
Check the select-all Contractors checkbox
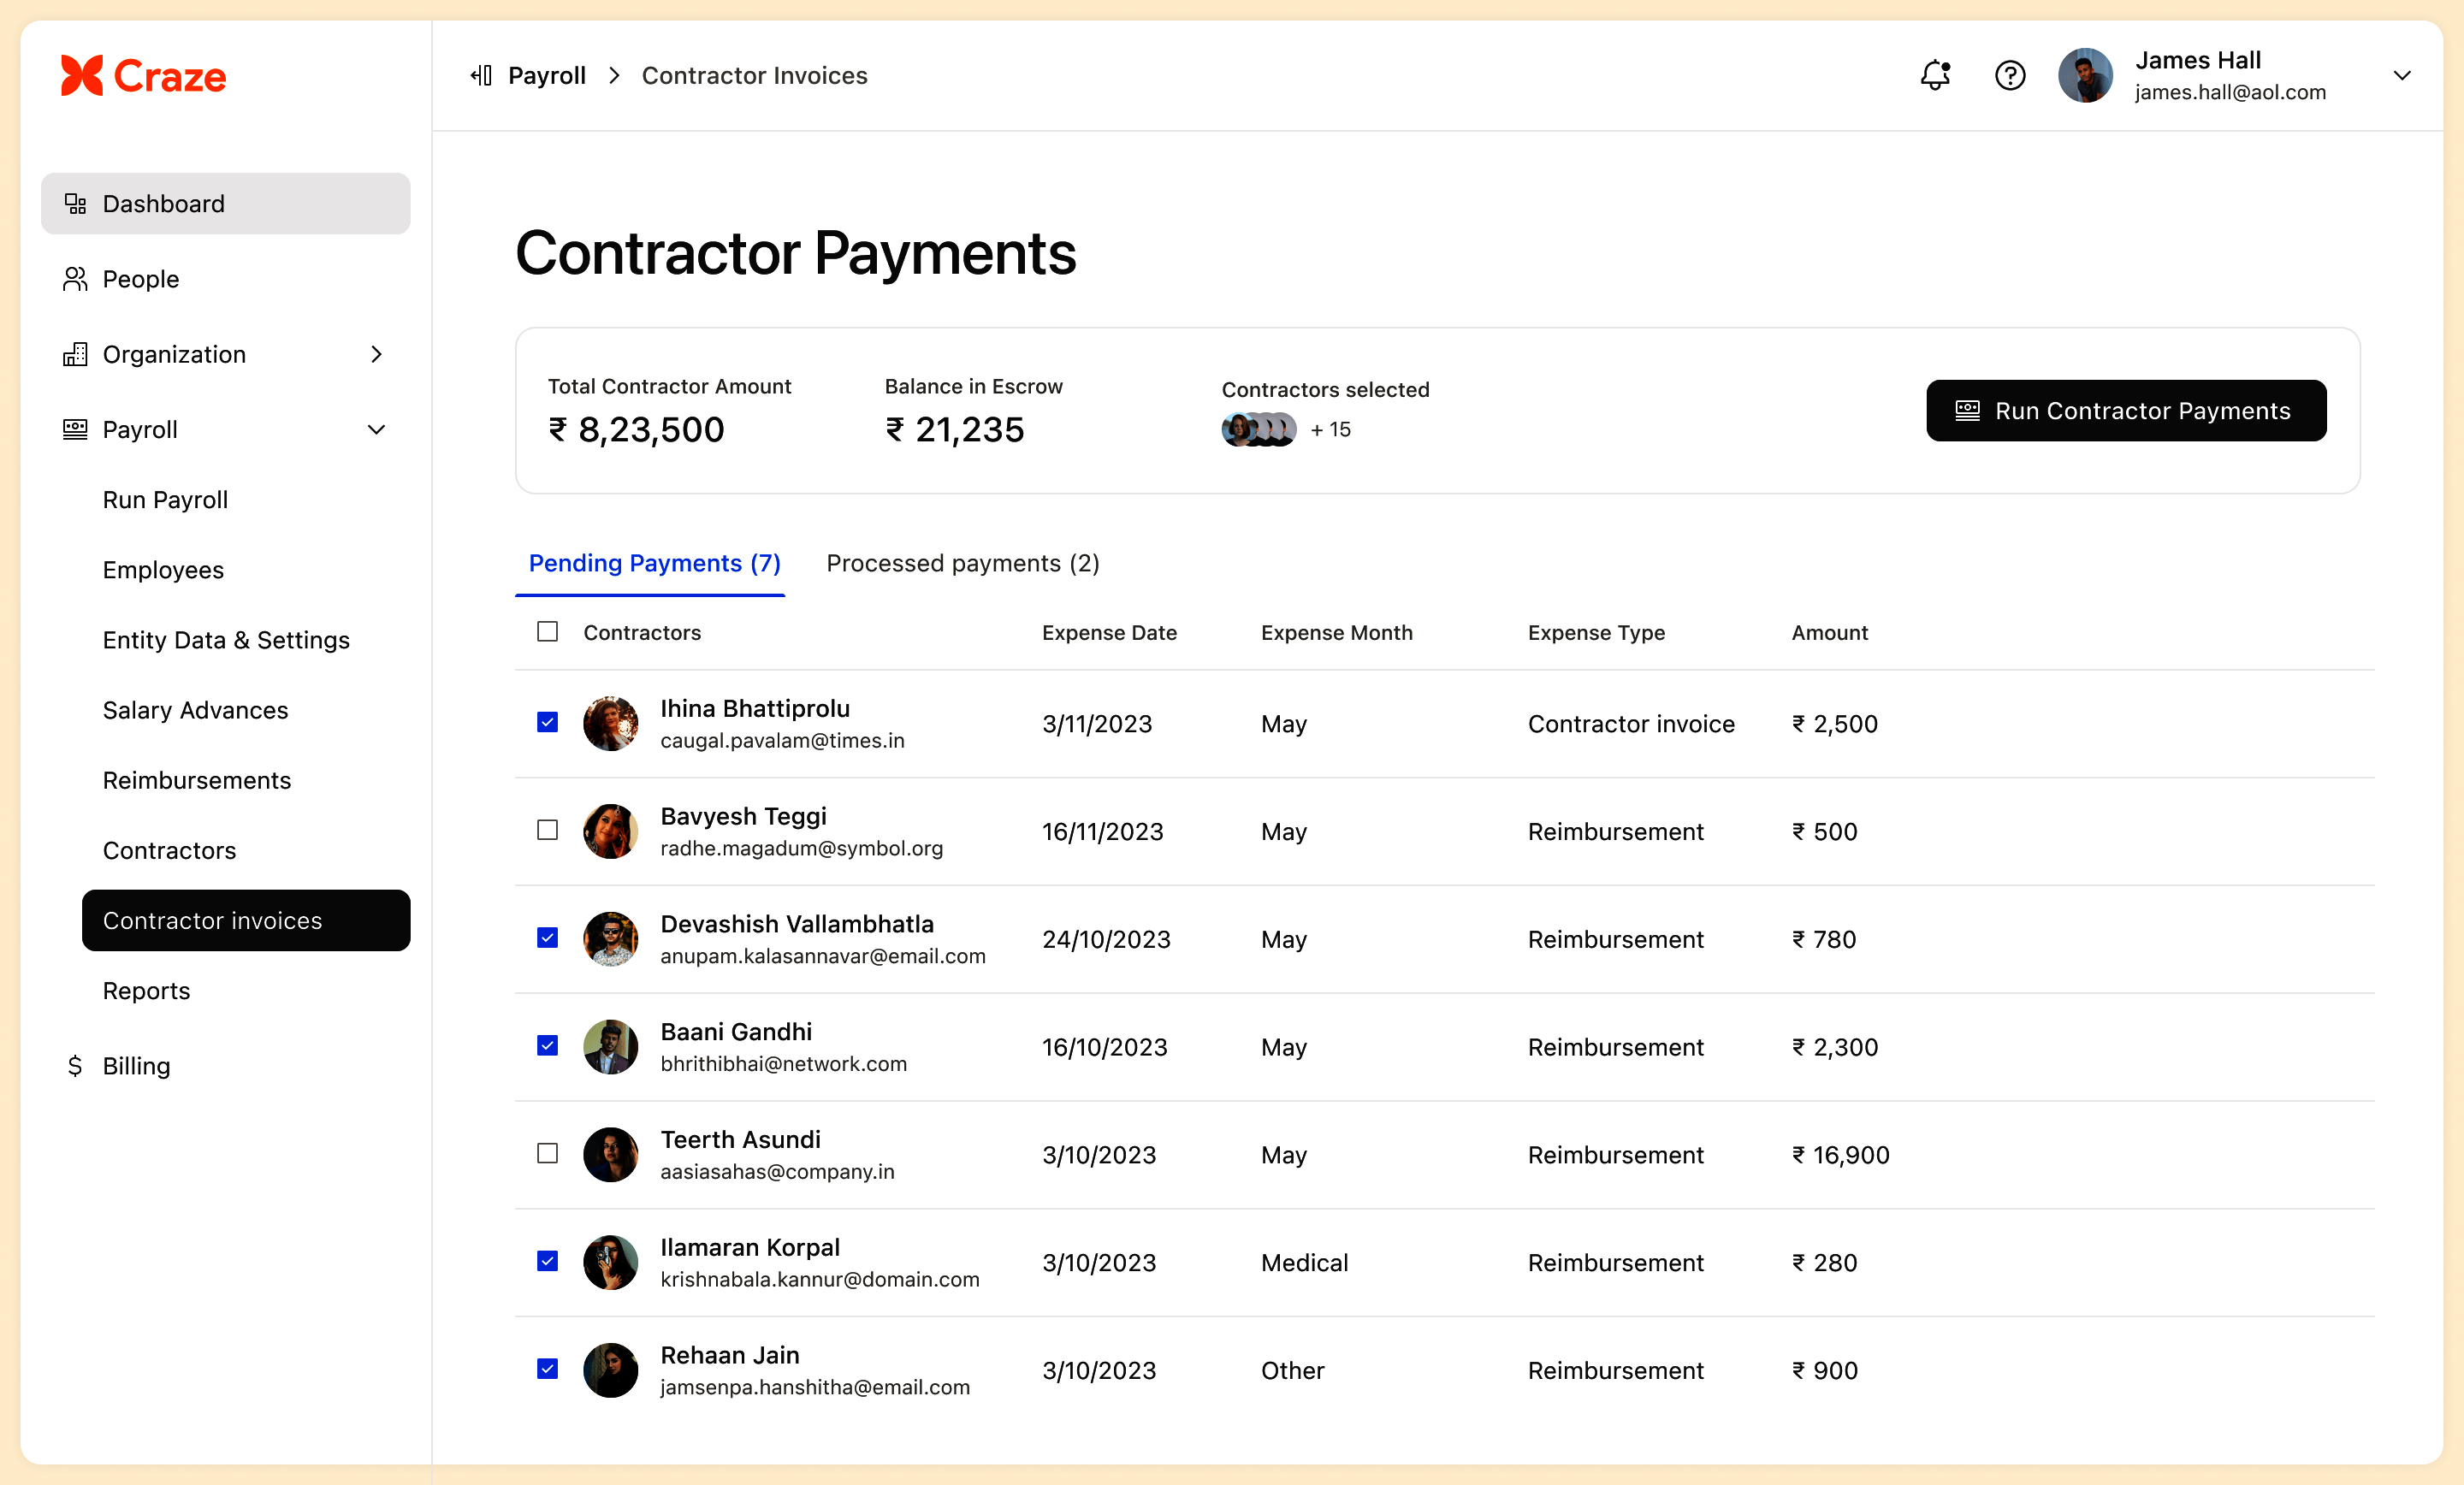pos(547,632)
